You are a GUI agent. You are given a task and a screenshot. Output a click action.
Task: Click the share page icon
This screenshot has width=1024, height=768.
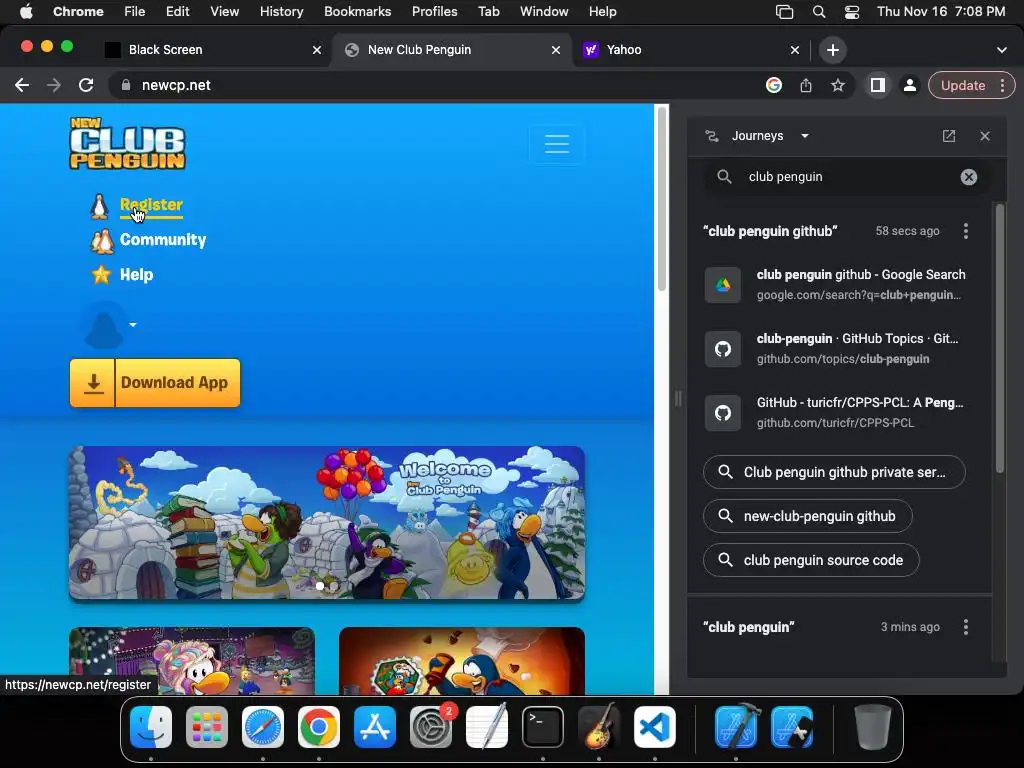tap(806, 86)
